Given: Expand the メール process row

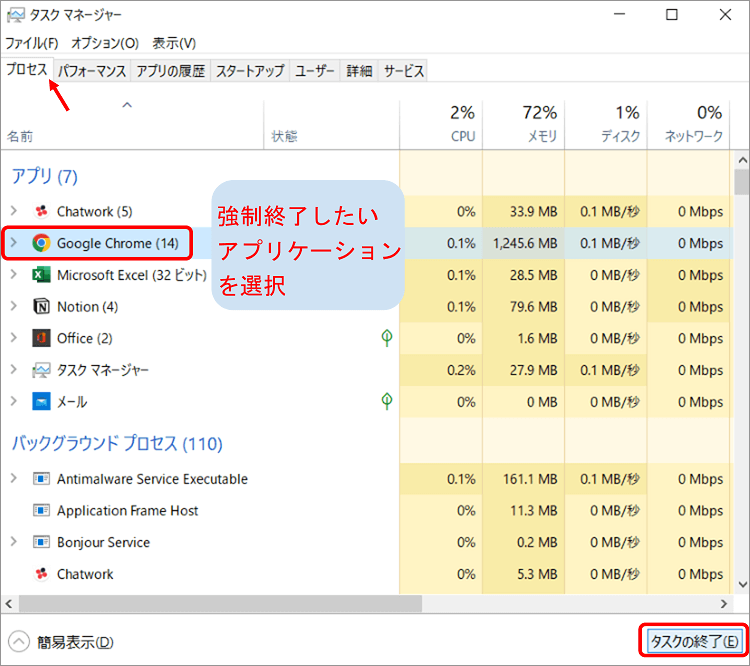Looking at the screenshot, I should (14, 401).
